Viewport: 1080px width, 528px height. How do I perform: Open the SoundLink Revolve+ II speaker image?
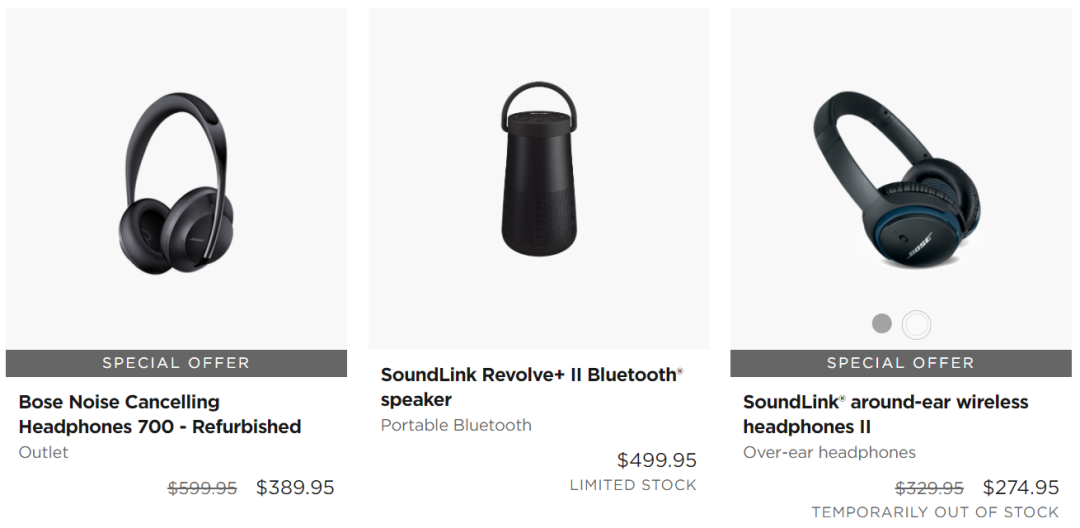539,169
